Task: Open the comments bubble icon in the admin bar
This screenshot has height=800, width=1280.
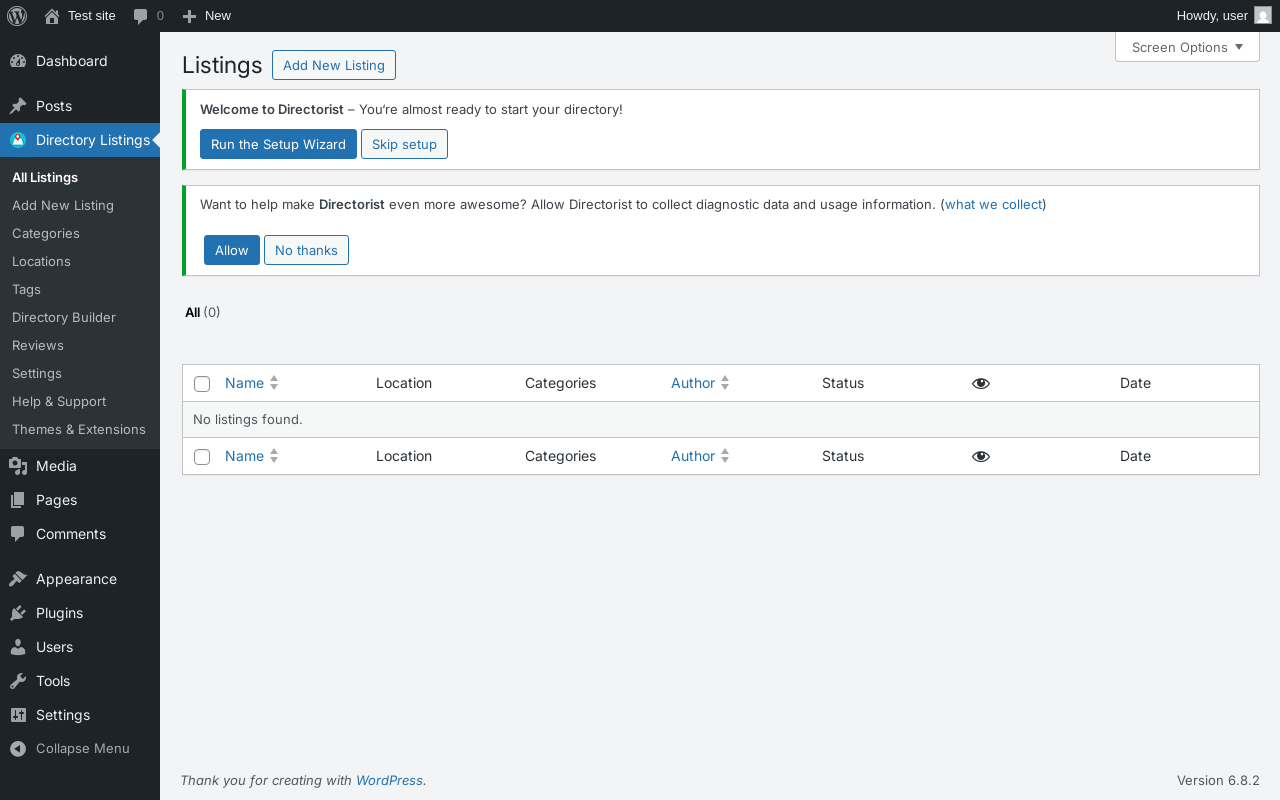Action: [x=141, y=16]
